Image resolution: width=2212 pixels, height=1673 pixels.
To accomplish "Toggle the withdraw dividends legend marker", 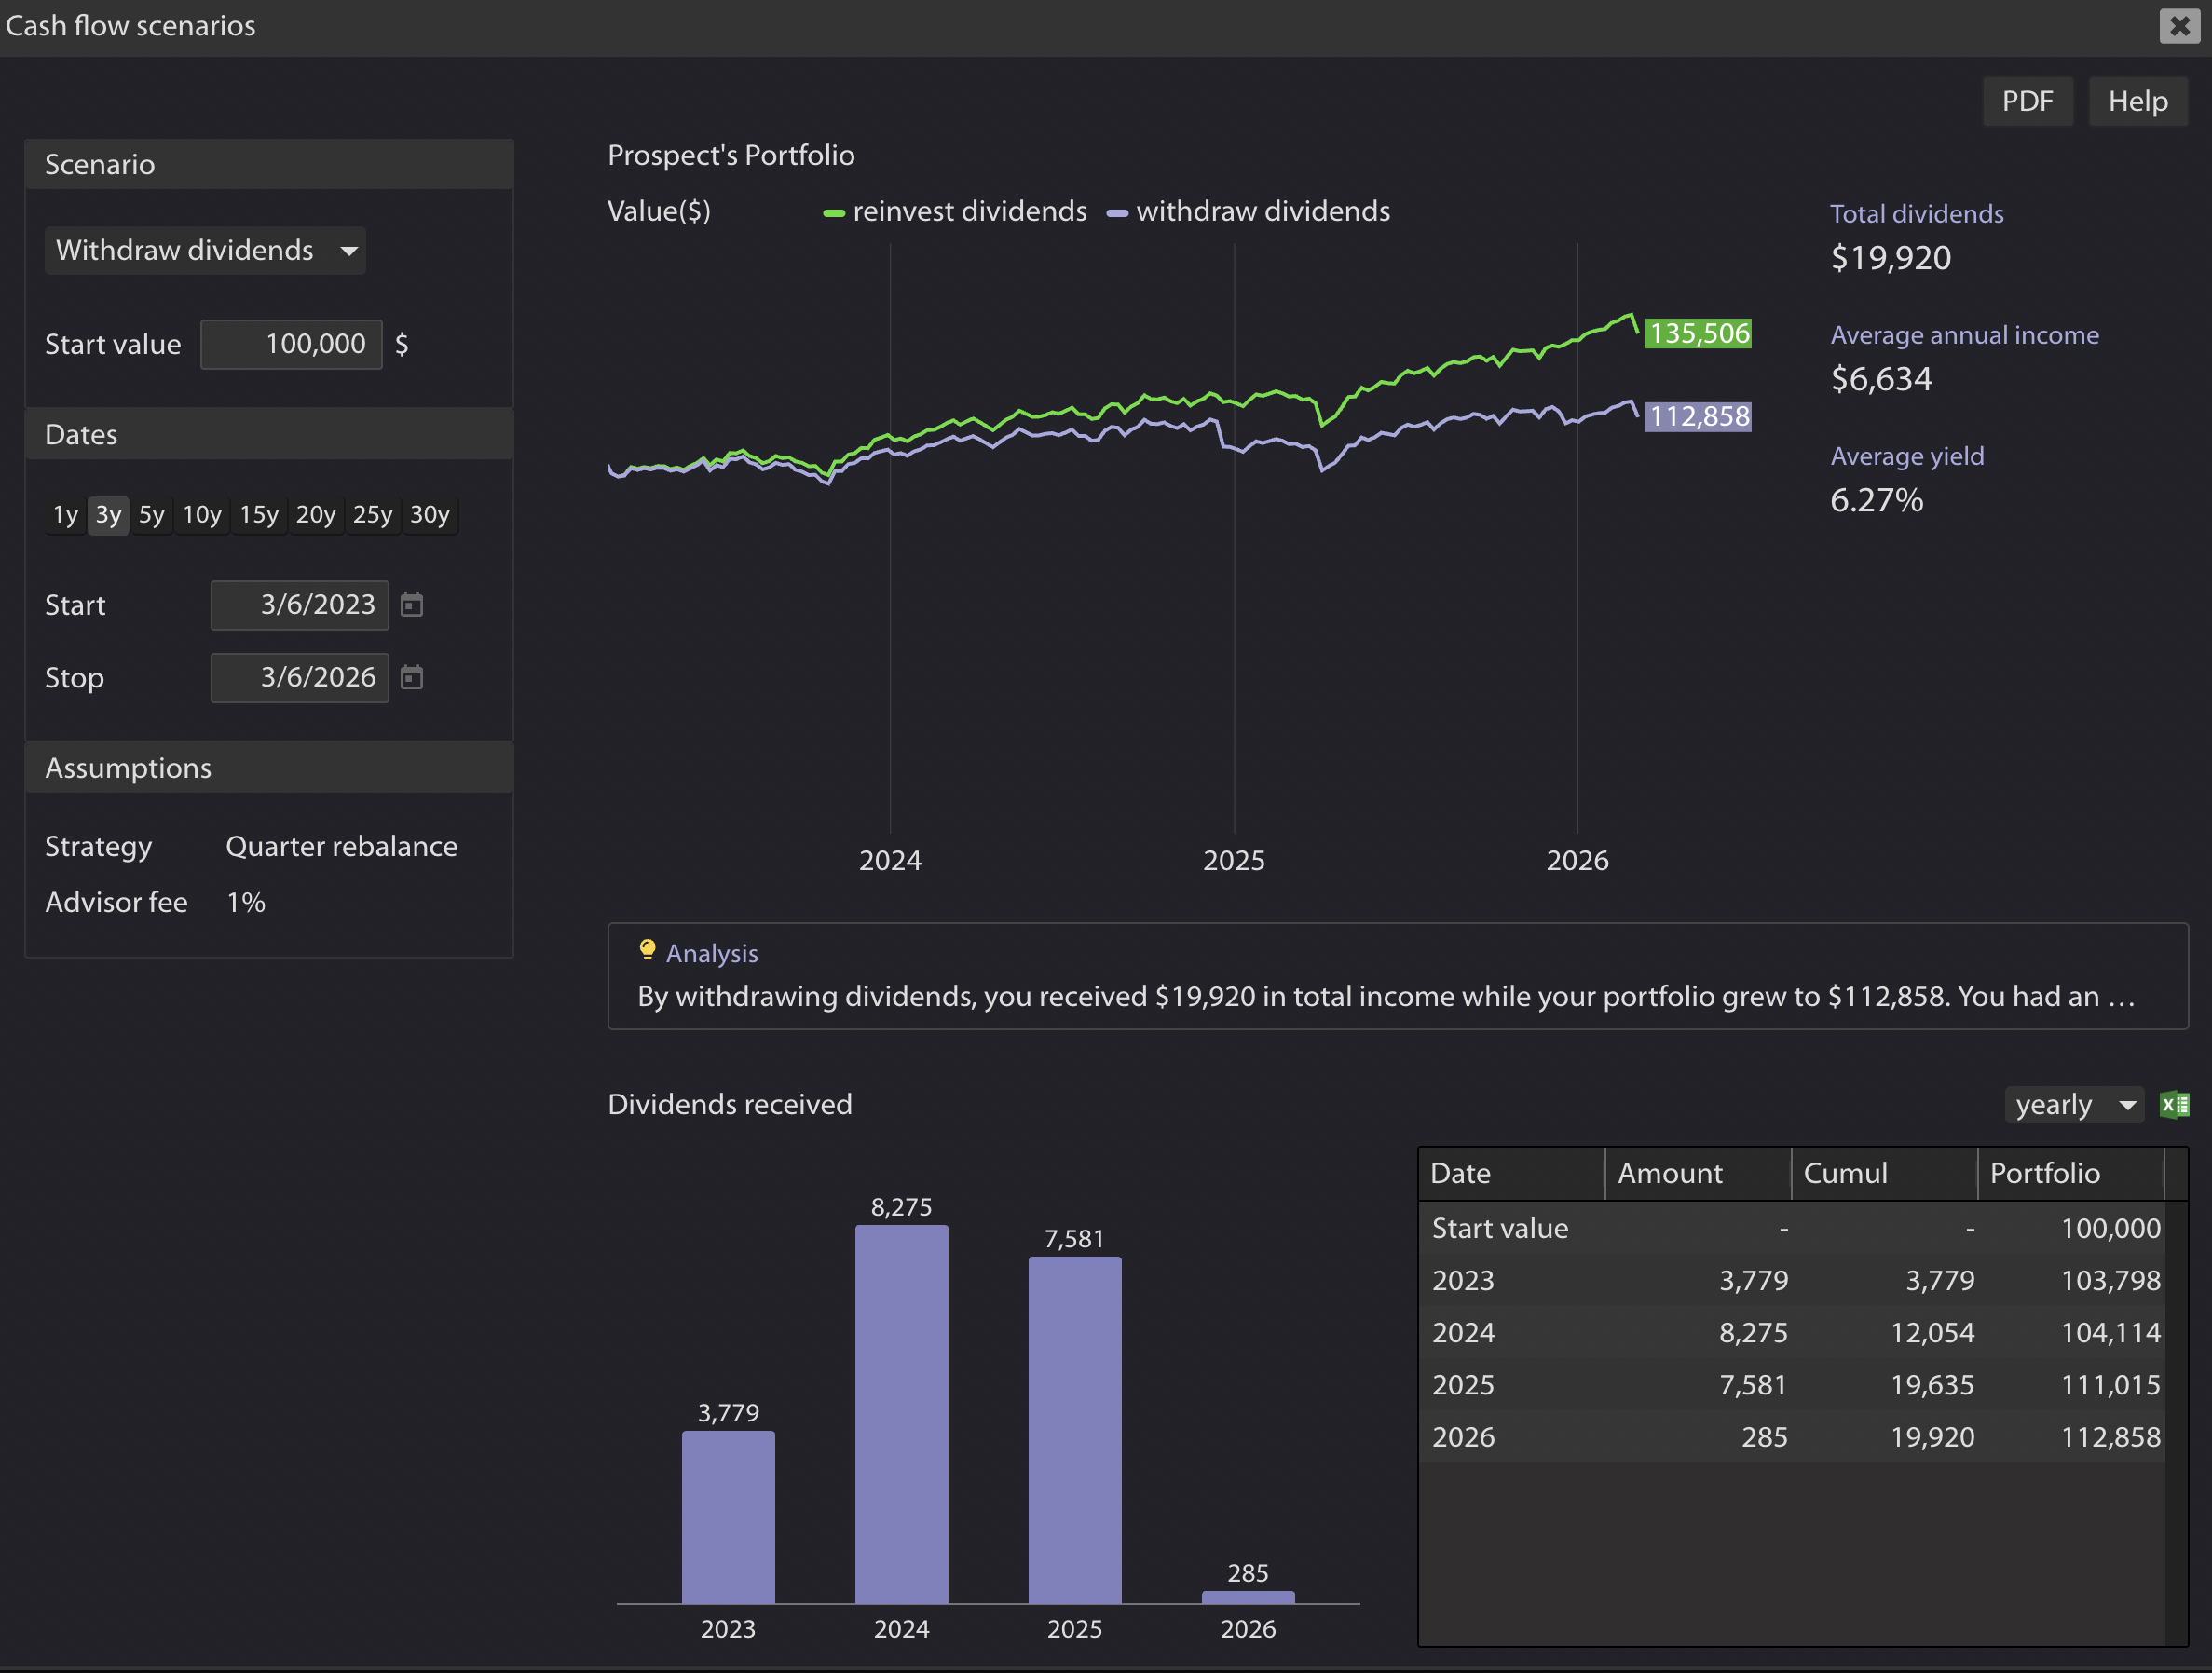I will tap(1117, 213).
